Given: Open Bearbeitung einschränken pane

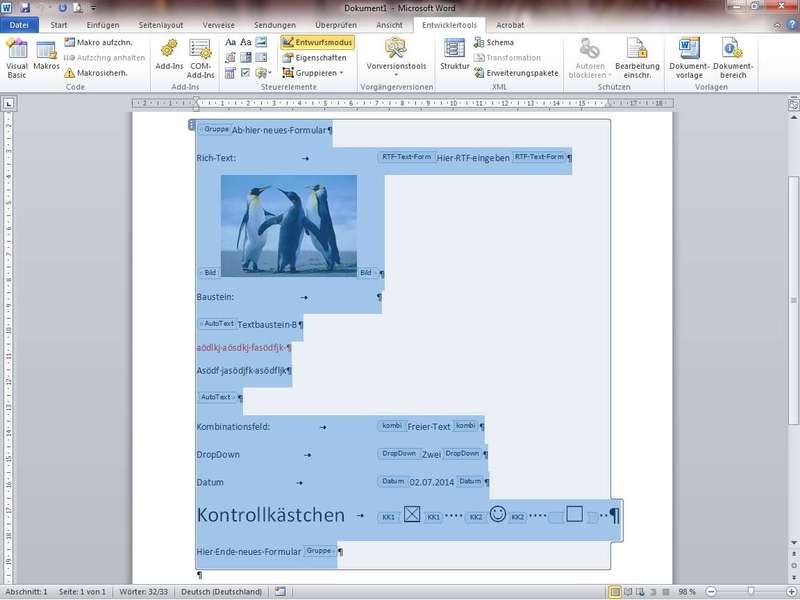Looking at the screenshot, I should pos(637,56).
